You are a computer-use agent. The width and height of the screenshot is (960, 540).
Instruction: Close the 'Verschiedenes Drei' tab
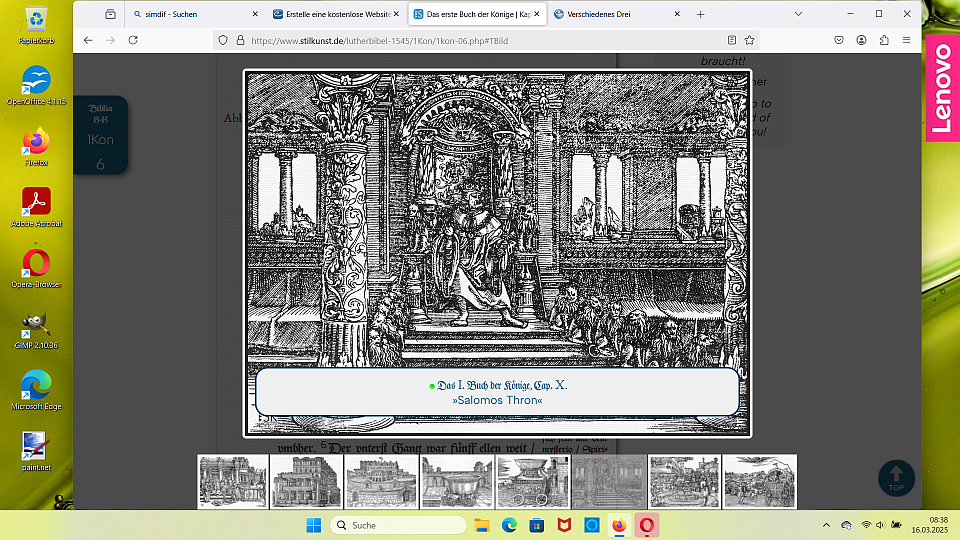(x=677, y=14)
